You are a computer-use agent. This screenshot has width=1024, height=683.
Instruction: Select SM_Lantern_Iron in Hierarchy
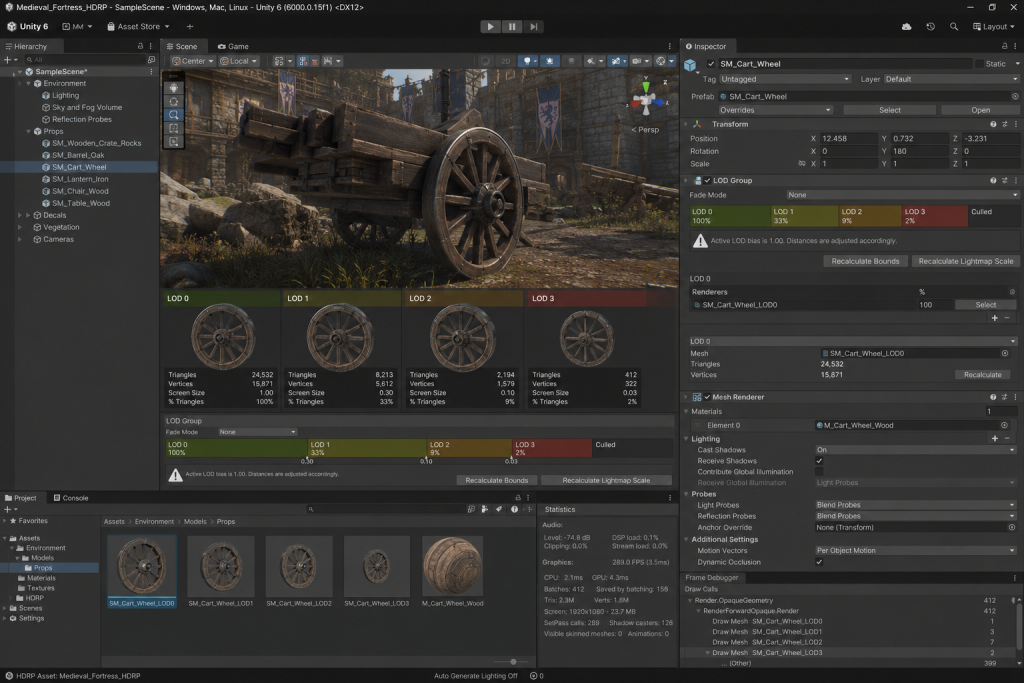[x=78, y=179]
